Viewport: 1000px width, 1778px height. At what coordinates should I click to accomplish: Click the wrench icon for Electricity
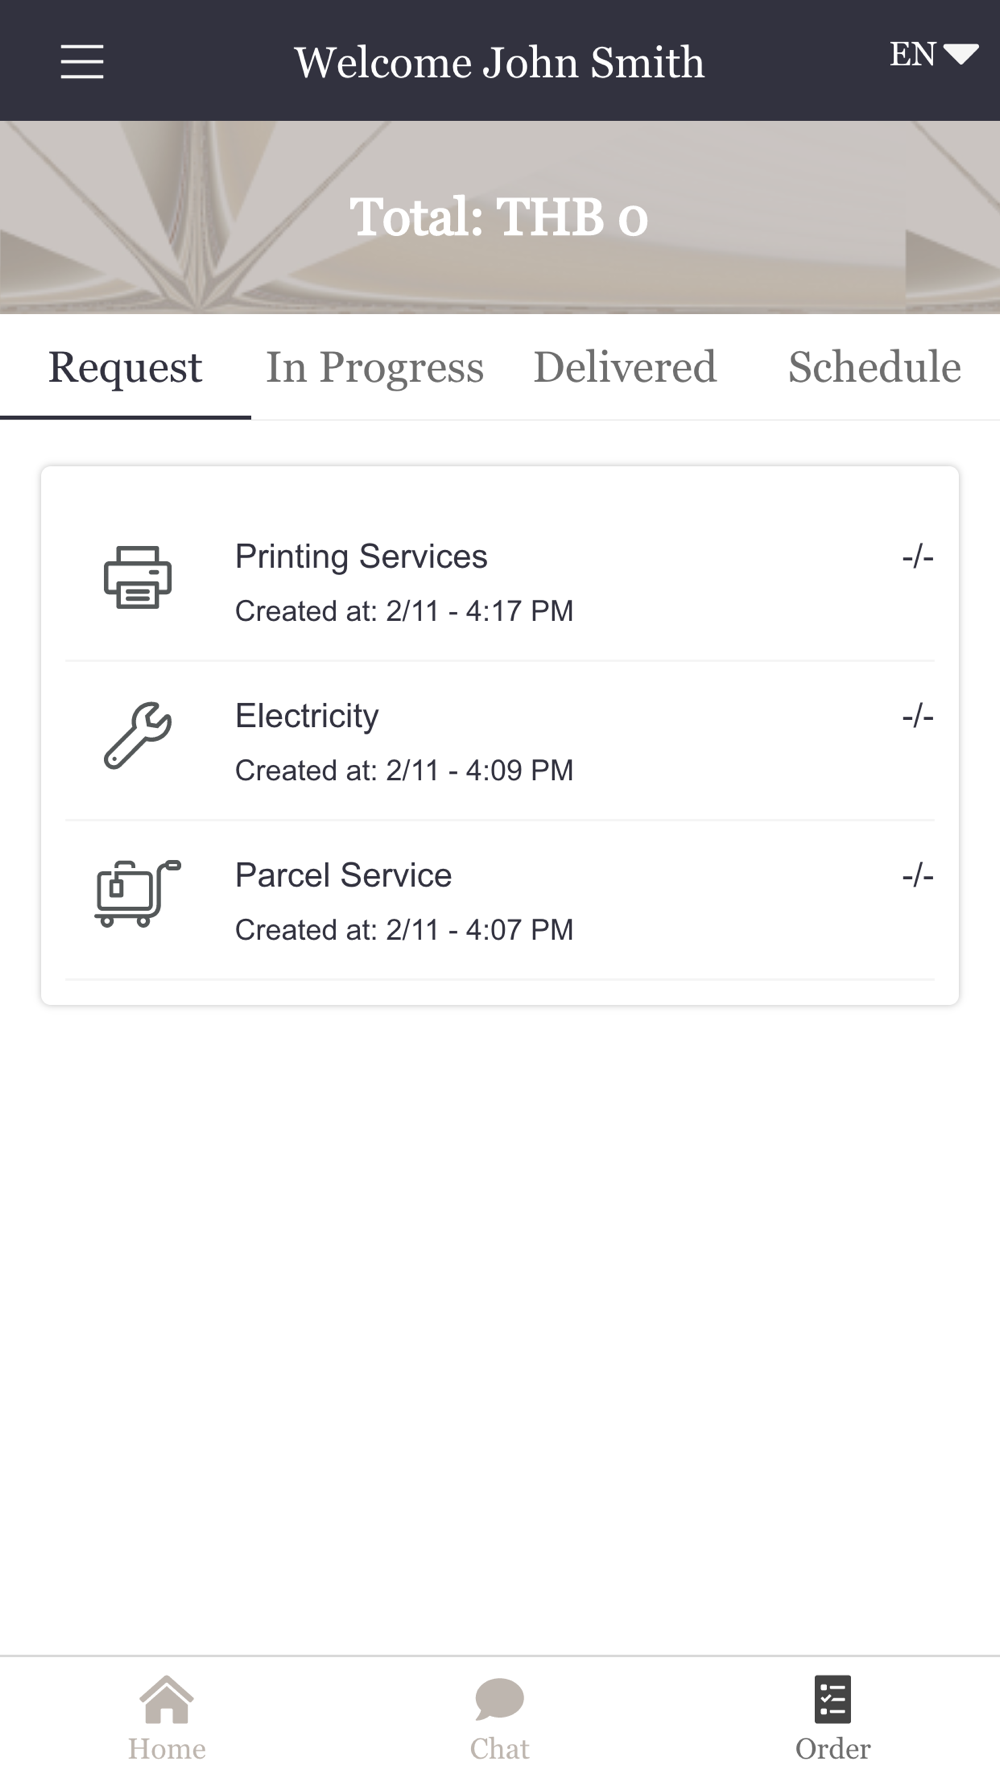[x=137, y=736]
